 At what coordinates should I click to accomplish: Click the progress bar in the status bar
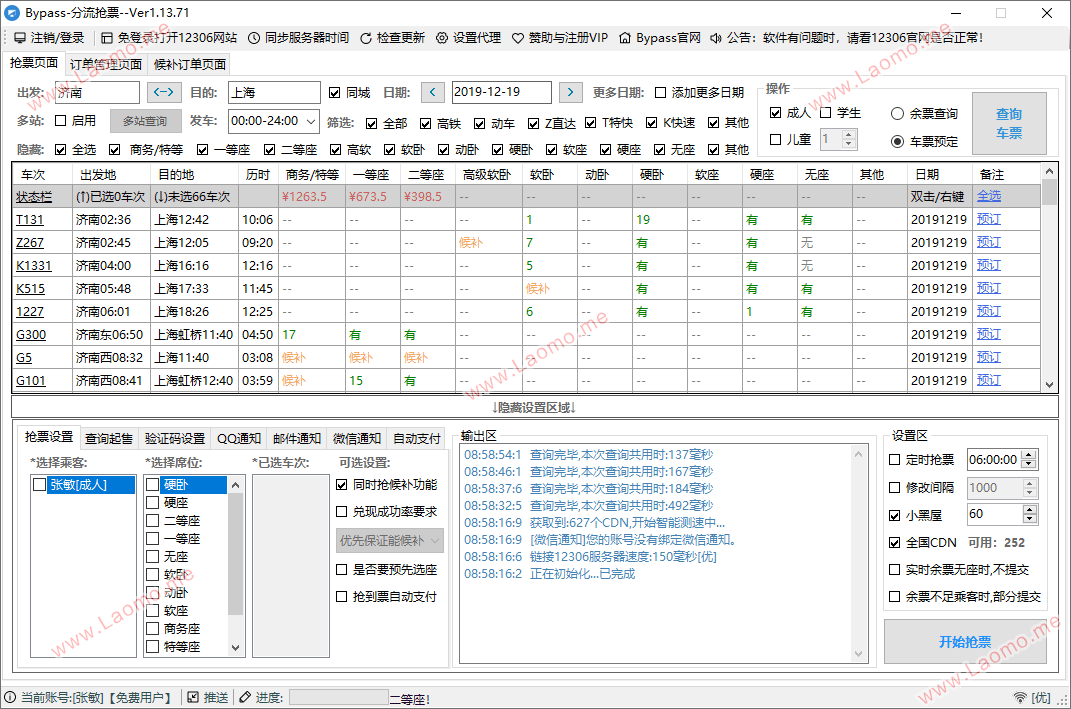pos(339,697)
